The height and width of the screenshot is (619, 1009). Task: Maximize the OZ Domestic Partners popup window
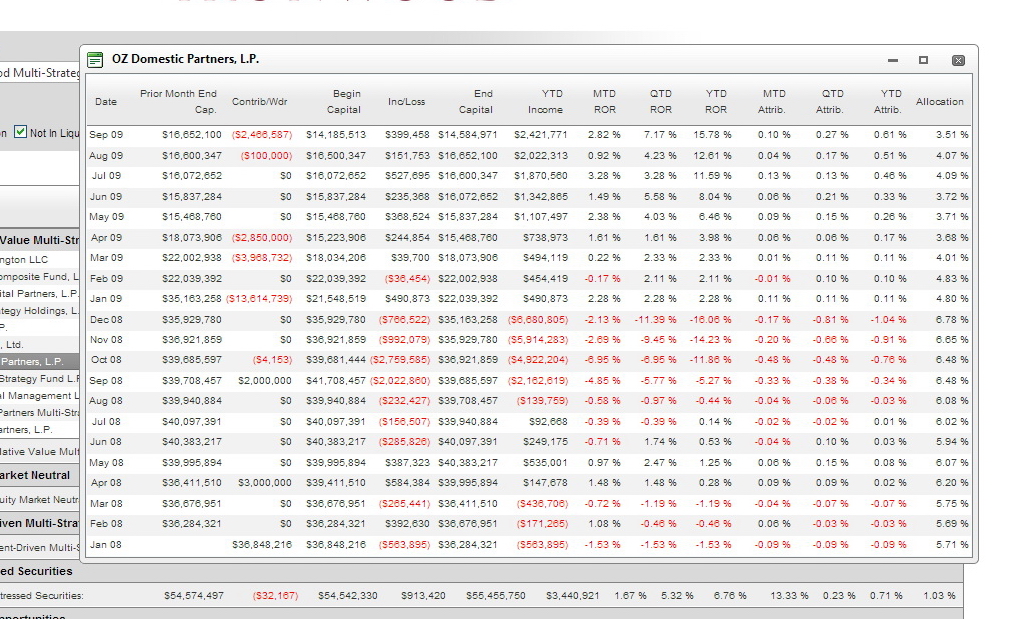[x=923, y=60]
